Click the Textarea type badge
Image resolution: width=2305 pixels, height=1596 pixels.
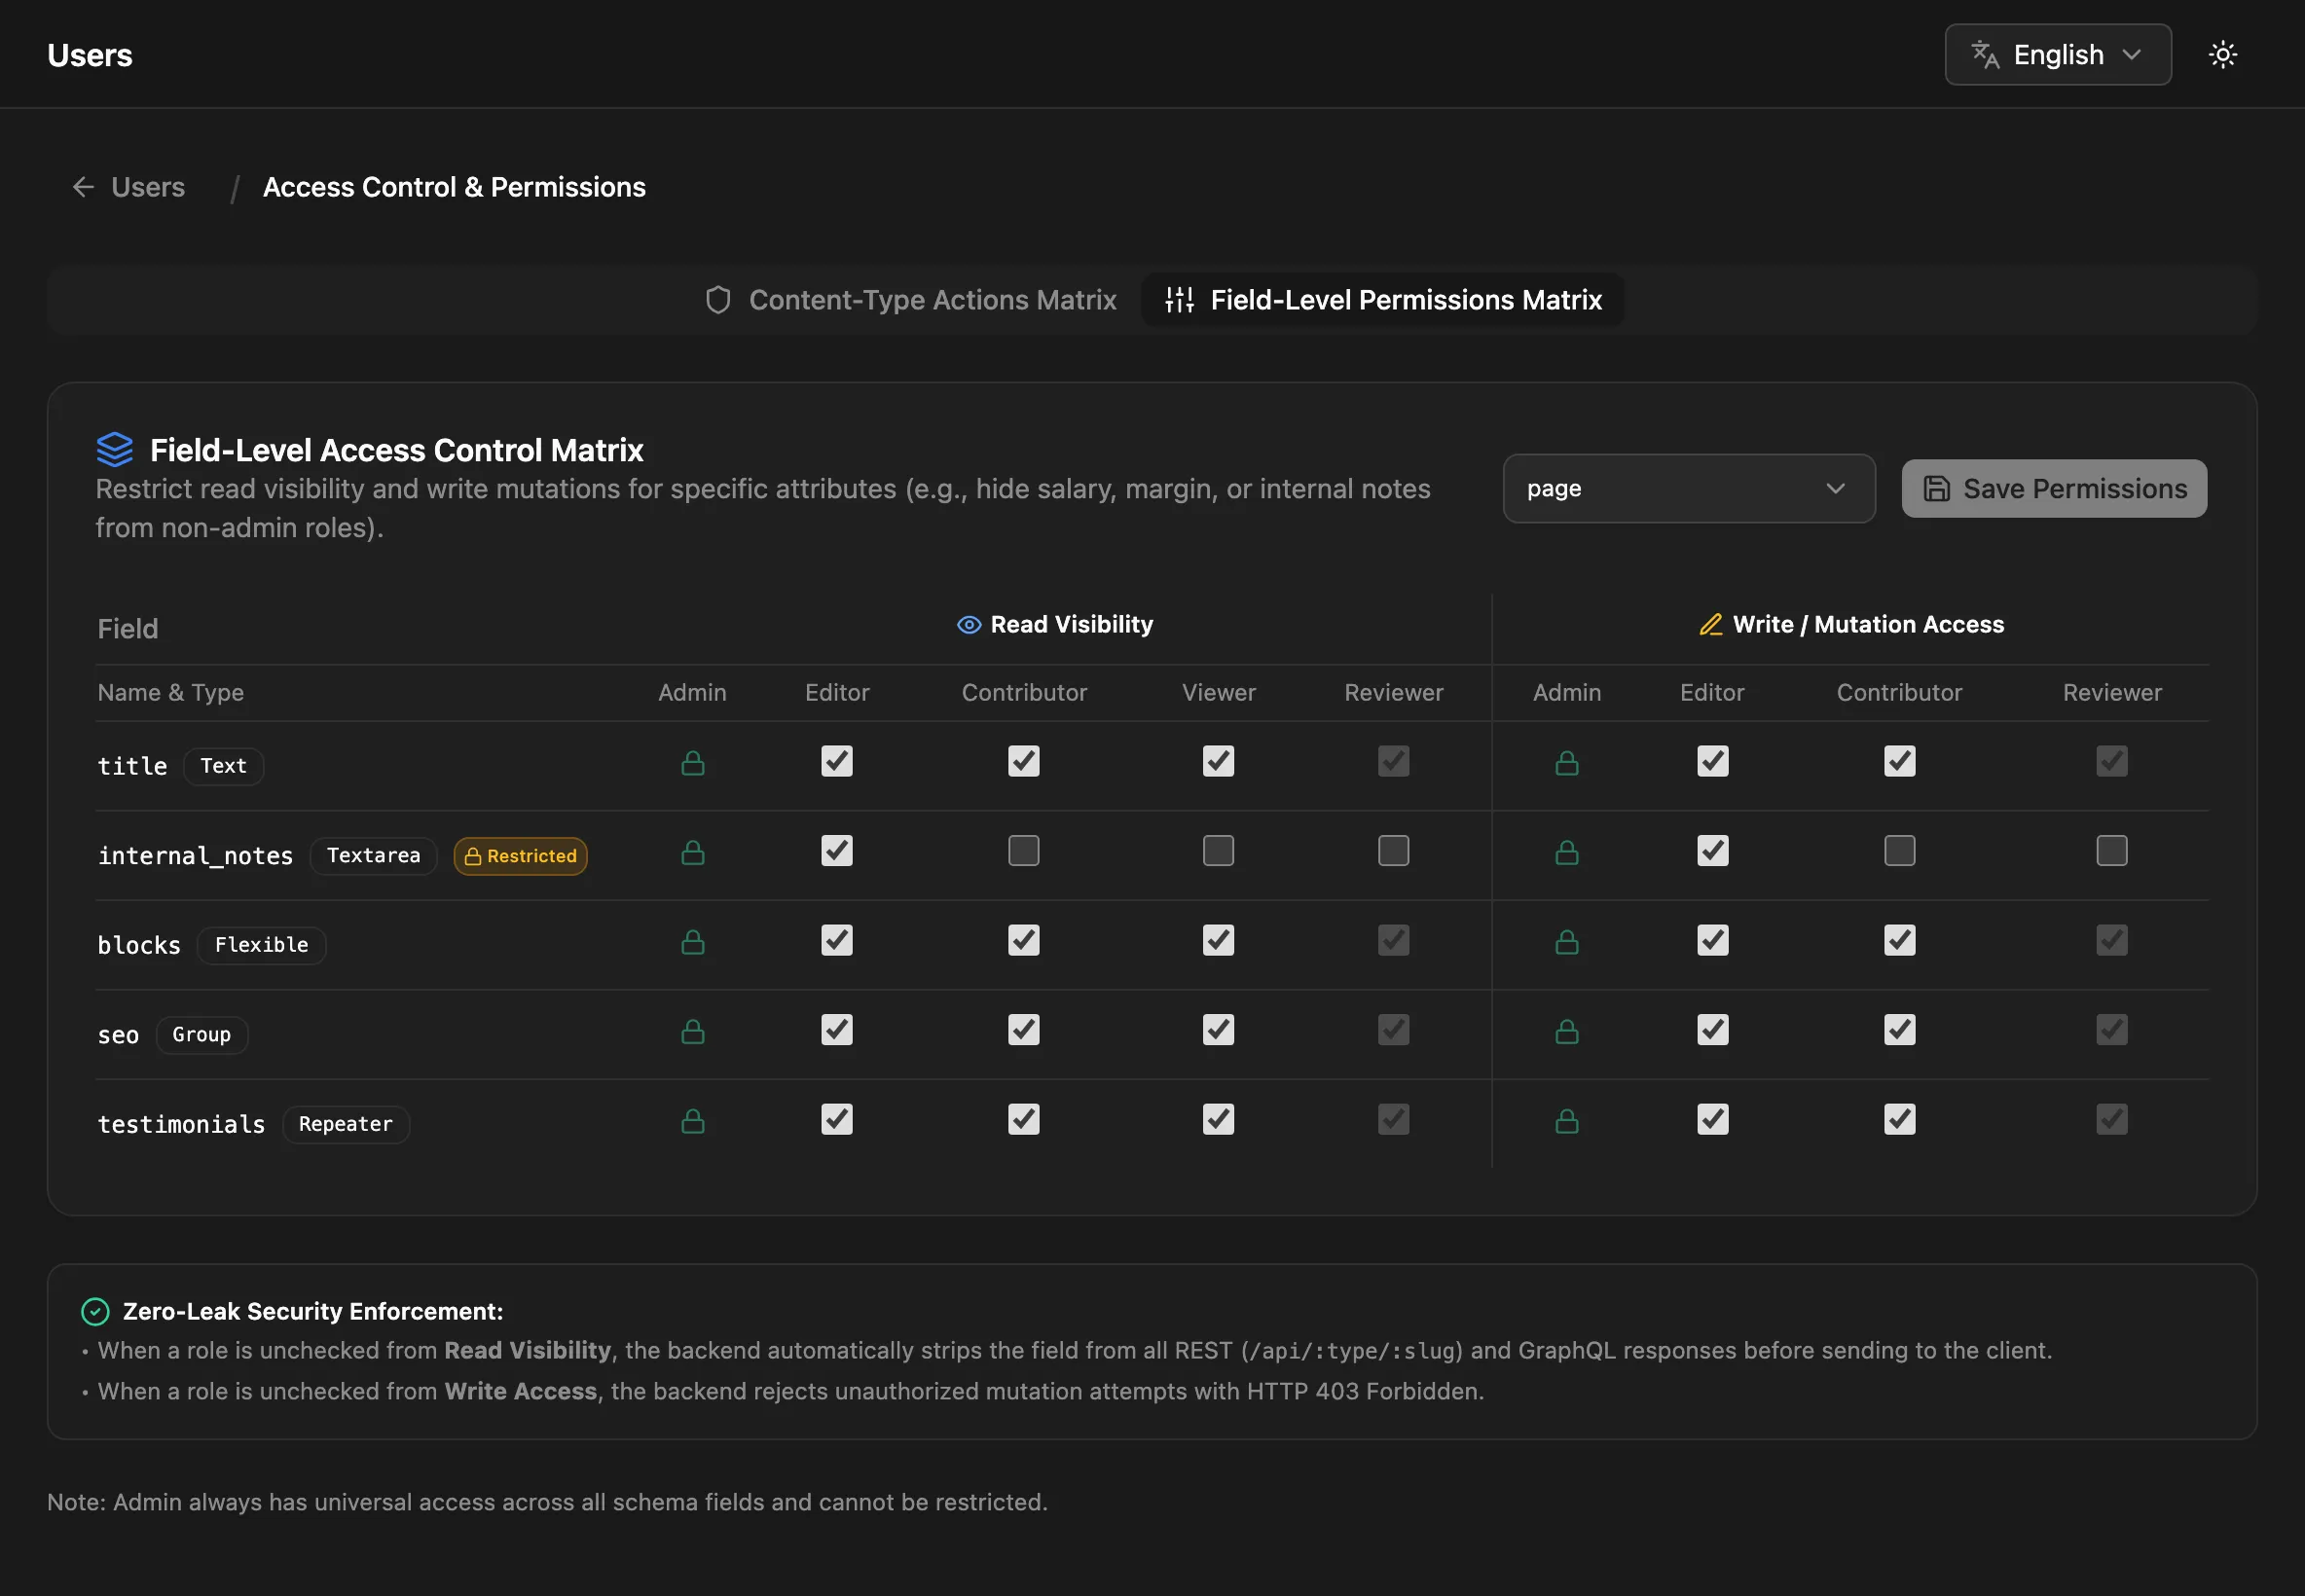pyautogui.click(x=373, y=856)
